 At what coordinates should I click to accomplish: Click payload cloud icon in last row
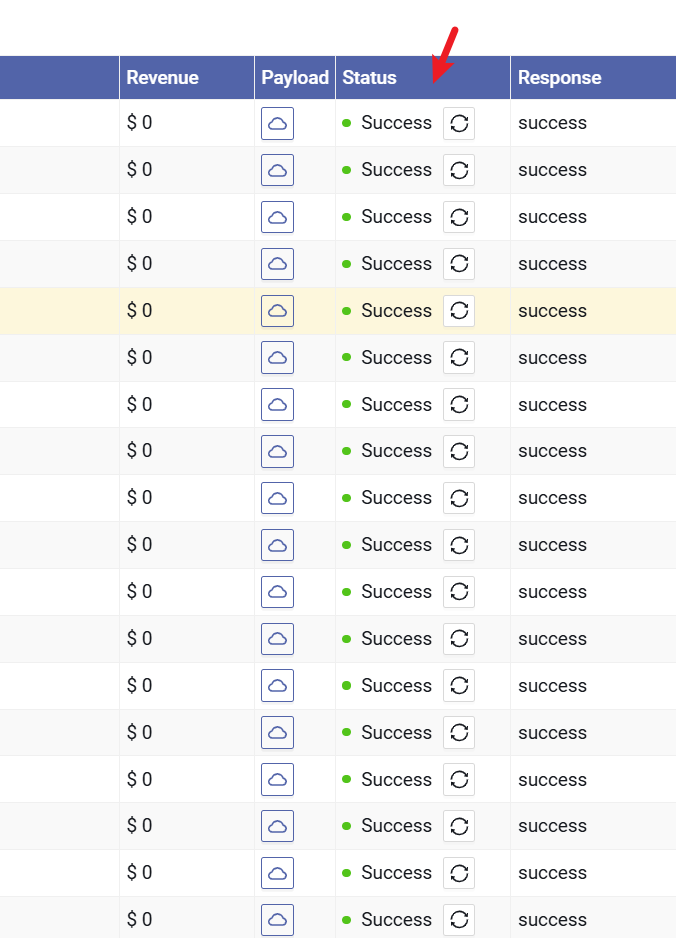click(x=277, y=919)
